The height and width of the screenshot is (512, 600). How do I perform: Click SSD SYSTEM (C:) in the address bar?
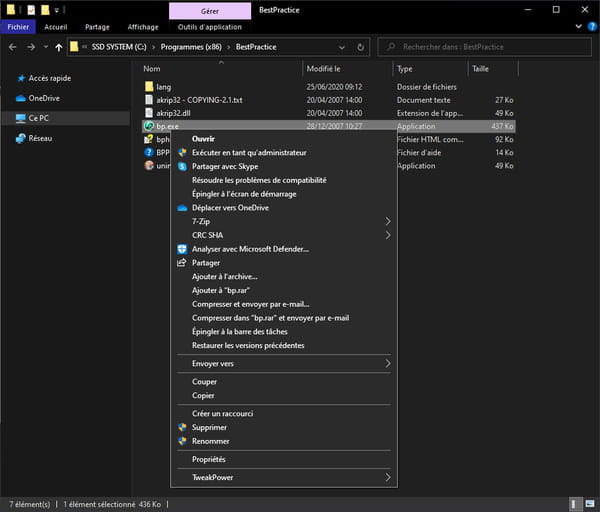[x=119, y=47]
